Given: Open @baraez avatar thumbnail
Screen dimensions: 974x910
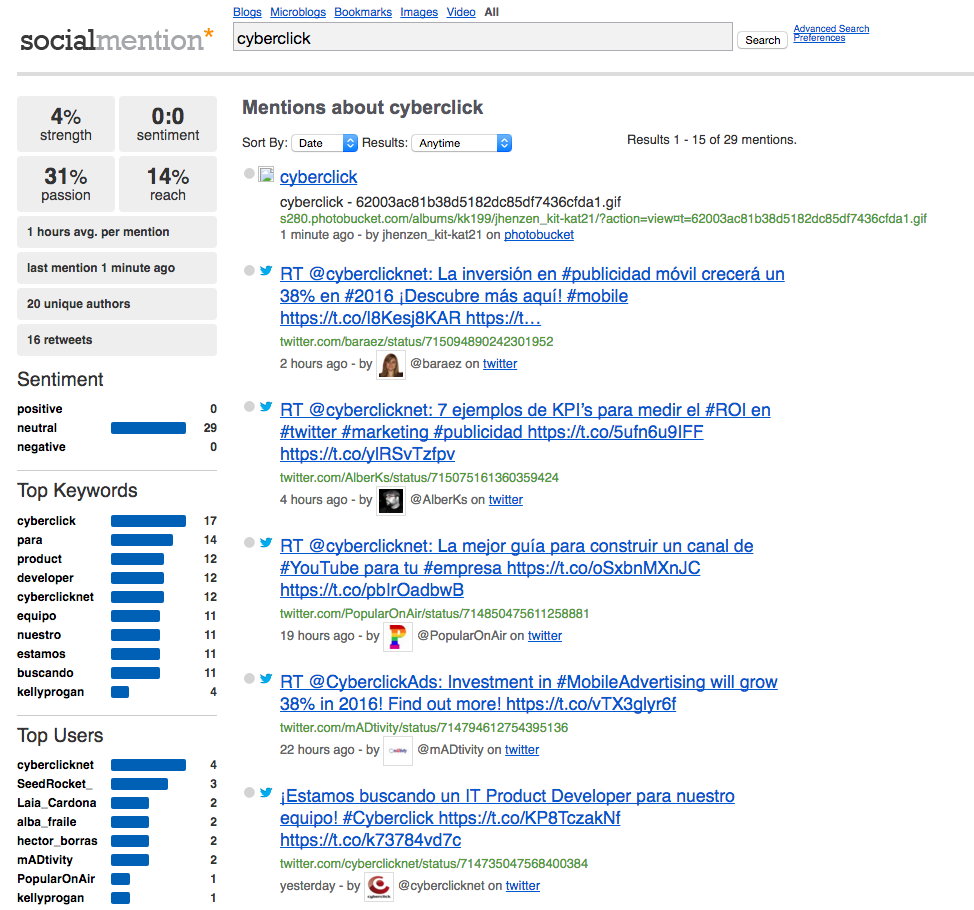Looking at the screenshot, I should [x=391, y=365].
